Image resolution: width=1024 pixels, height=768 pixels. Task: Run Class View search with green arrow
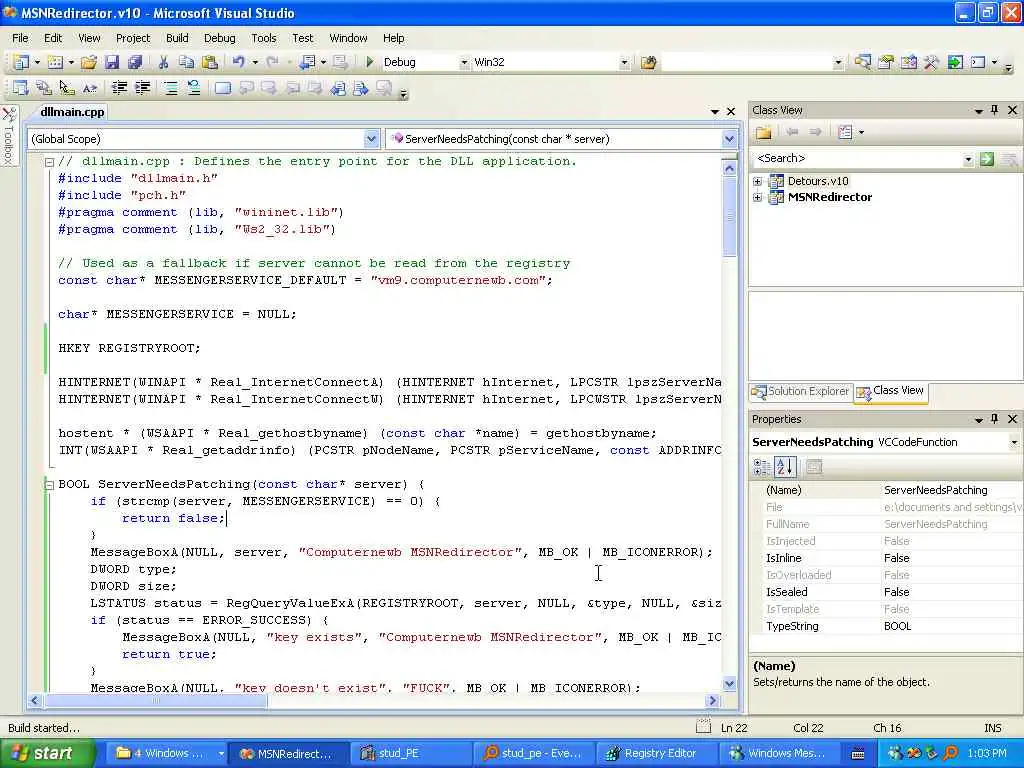click(987, 159)
